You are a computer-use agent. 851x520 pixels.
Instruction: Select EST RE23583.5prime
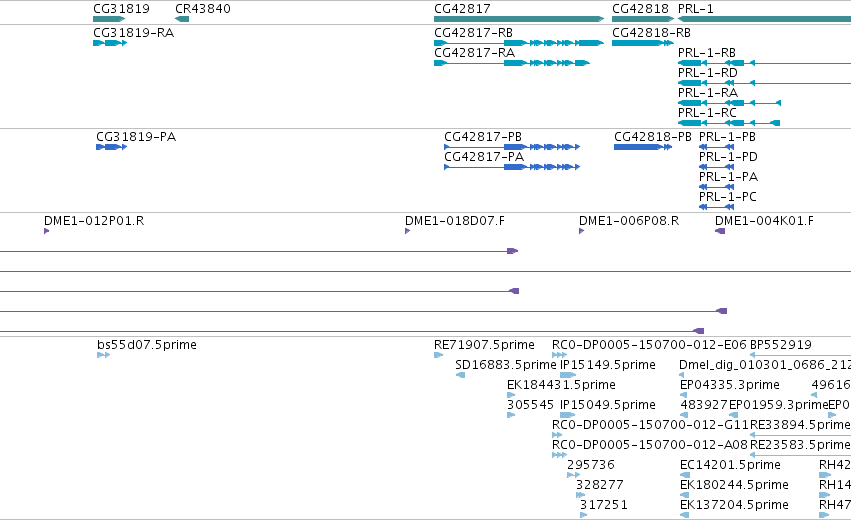801,455
